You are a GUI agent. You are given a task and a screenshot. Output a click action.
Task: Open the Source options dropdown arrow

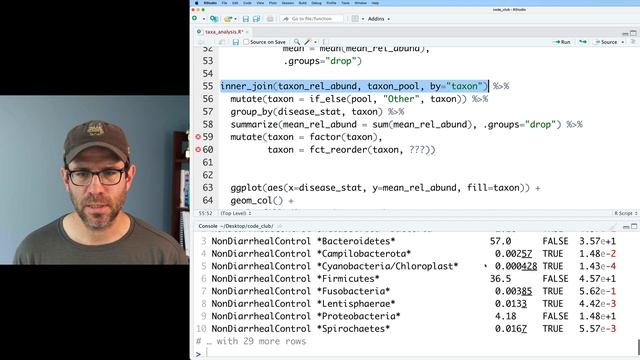pyautogui.click(x=623, y=42)
